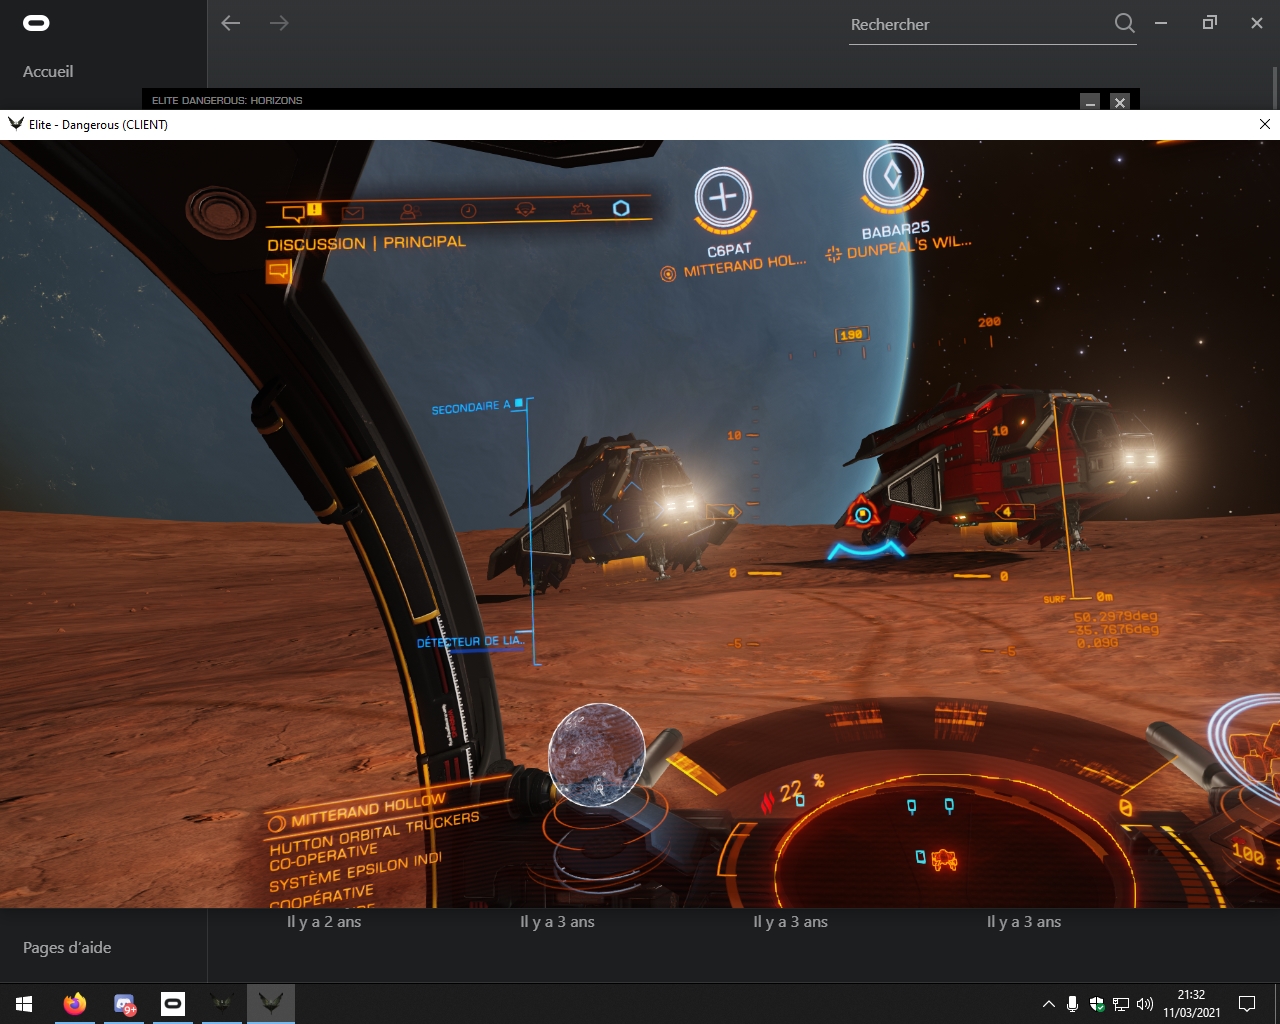Open the Windows Start menu
Screen dimensions: 1280x1024
point(24,1004)
